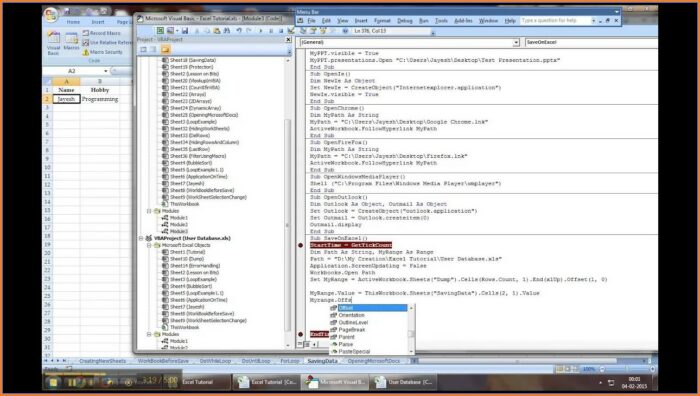Viewport: 700px width, 396px height.
Task: Open Microsoft Visual Basic taskbar button
Action: click(336, 382)
